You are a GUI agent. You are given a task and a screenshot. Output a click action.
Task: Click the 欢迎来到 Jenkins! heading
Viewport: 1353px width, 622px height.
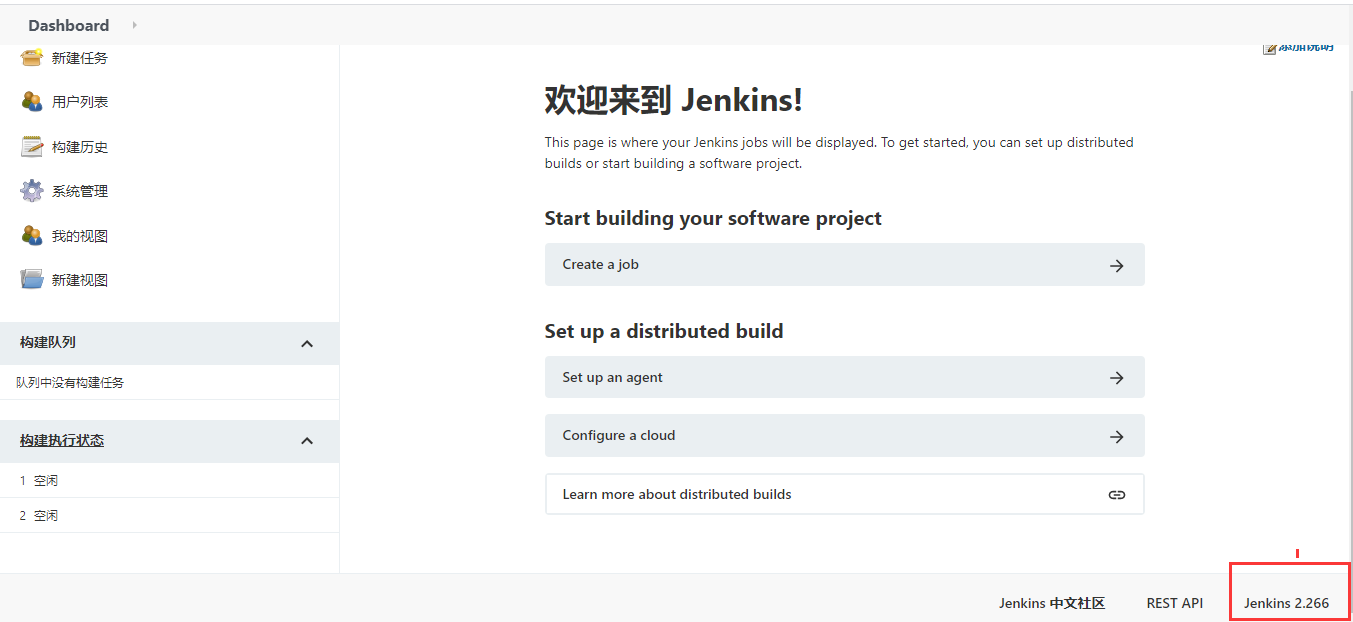[x=673, y=100]
